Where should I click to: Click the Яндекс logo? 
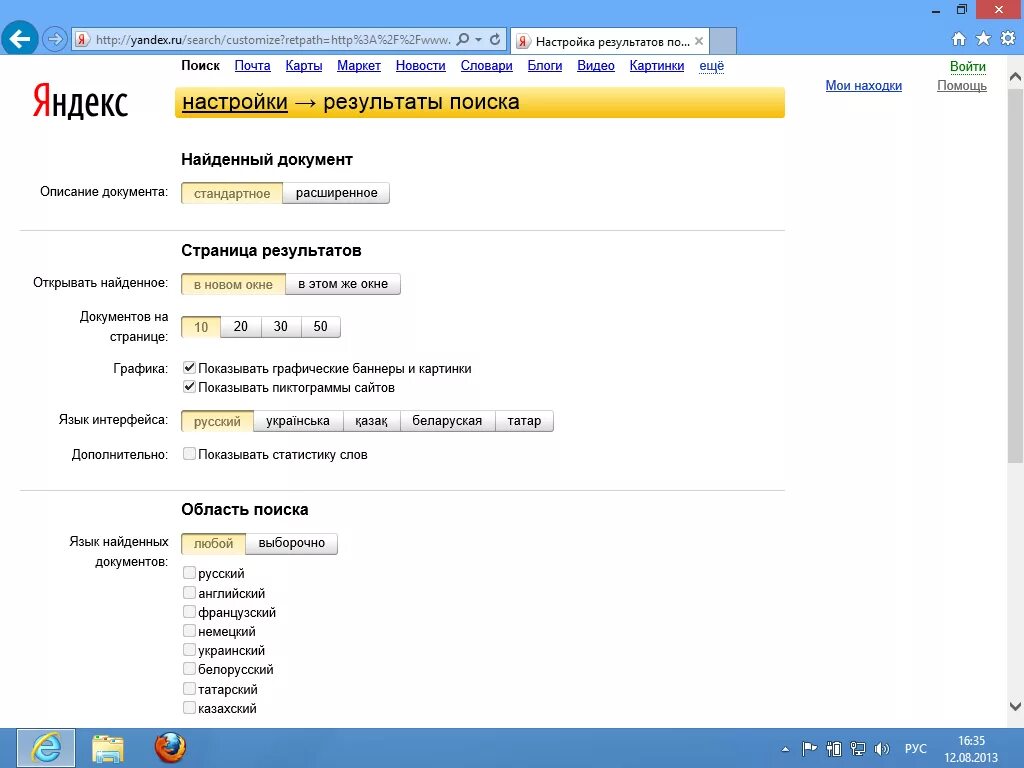point(80,101)
